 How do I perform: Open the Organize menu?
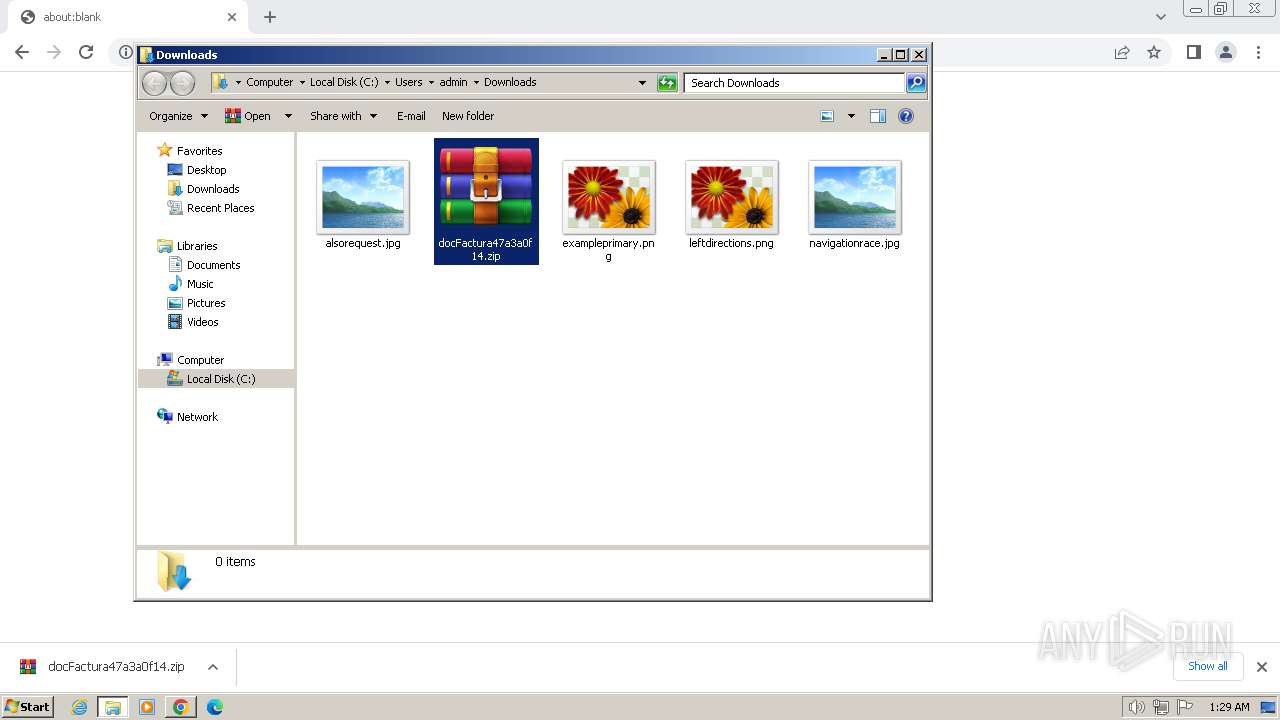[178, 116]
